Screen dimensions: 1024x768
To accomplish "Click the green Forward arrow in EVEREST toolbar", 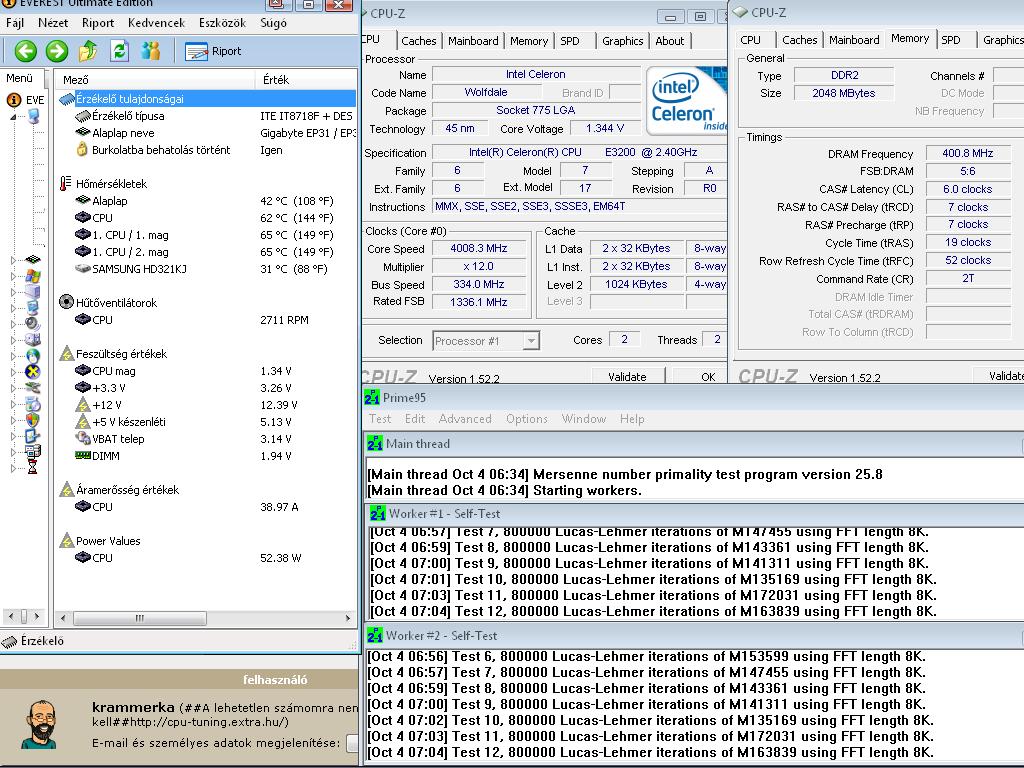I will pyautogui.click(x=57, y=51).
